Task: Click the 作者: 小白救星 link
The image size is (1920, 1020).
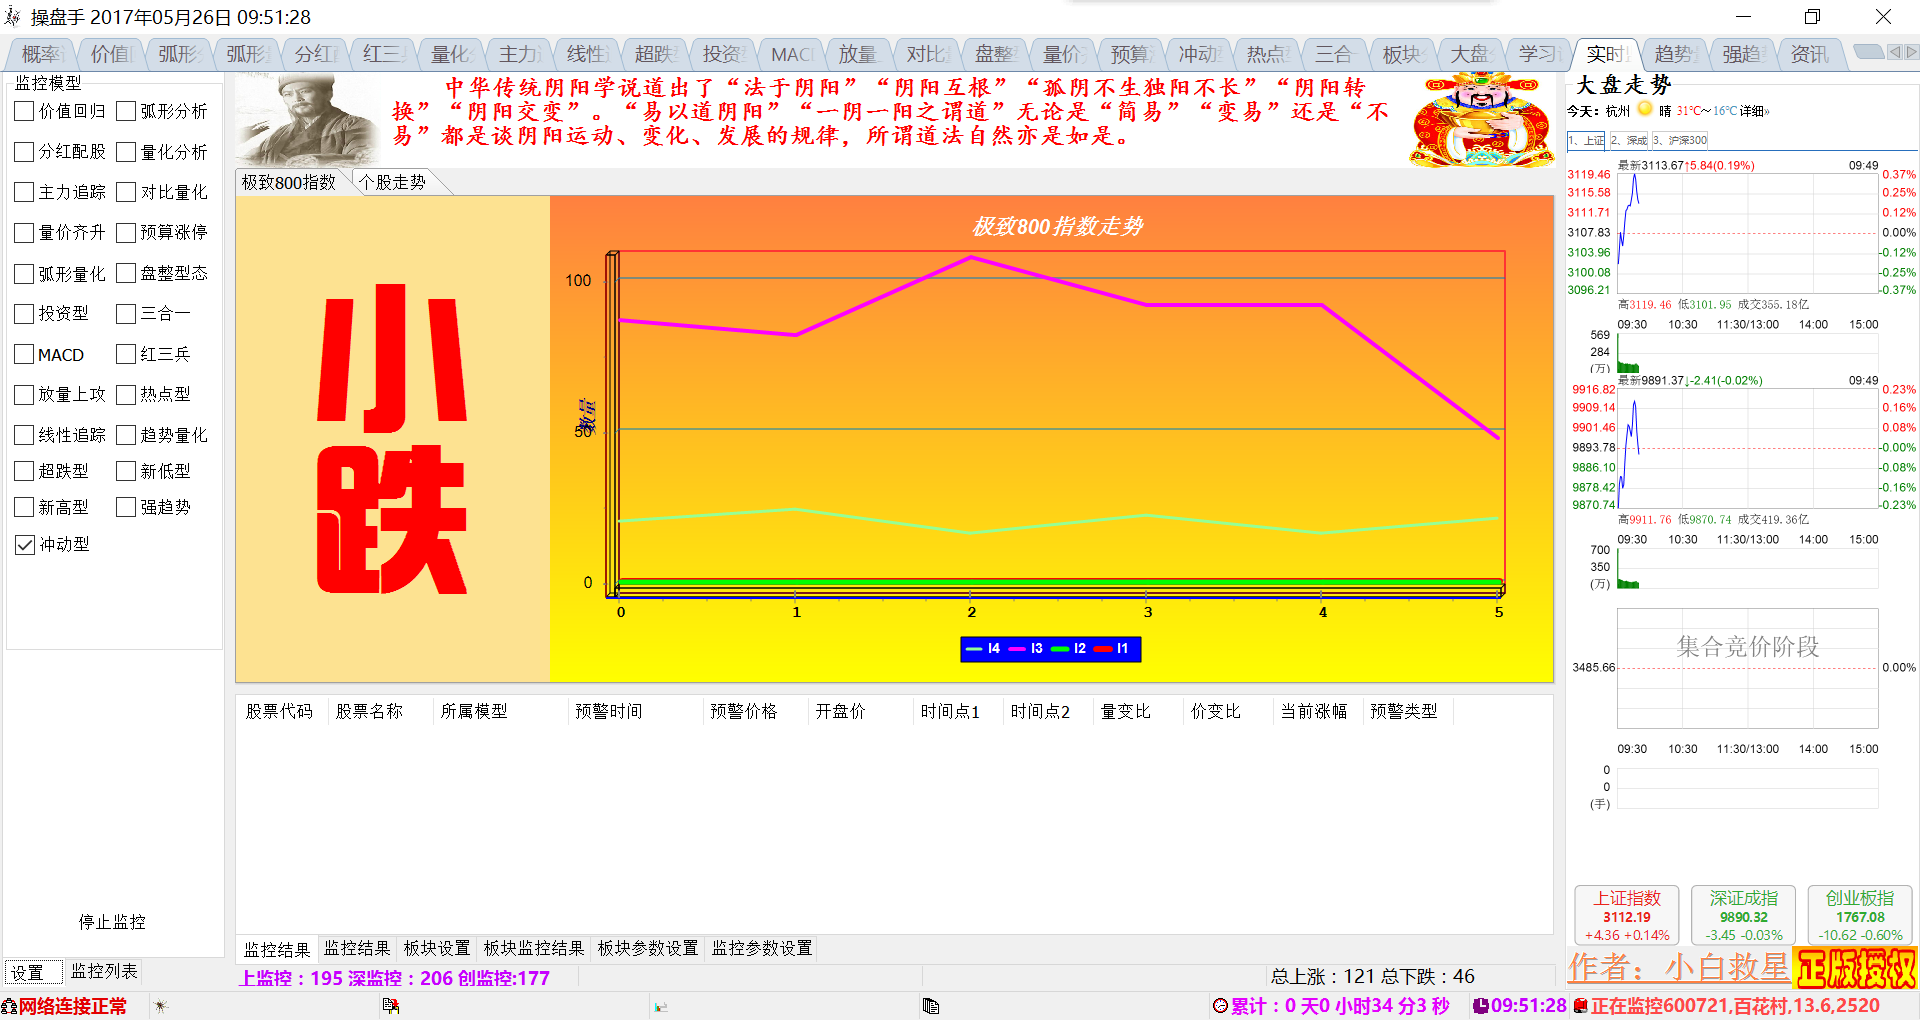Action: pos(1678,968)
